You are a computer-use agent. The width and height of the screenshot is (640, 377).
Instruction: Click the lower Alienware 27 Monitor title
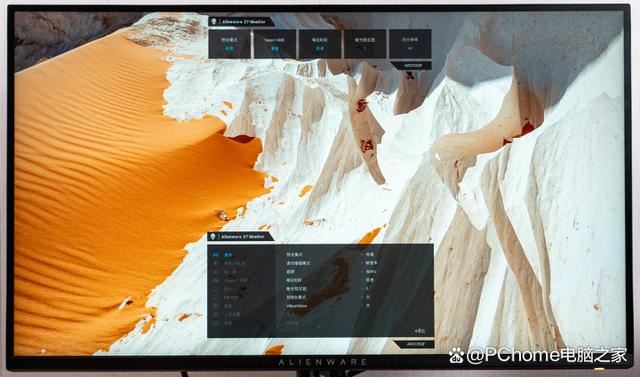click(242, 237)
